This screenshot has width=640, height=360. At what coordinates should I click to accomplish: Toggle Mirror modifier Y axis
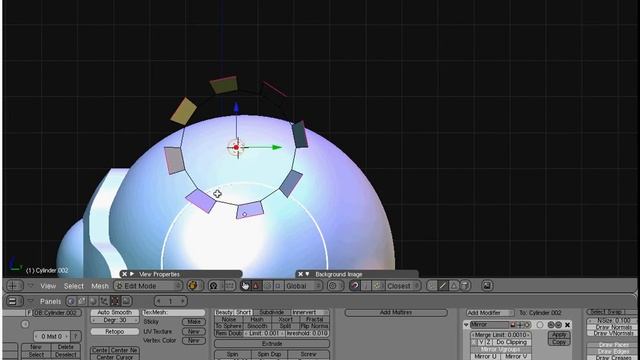481,342
